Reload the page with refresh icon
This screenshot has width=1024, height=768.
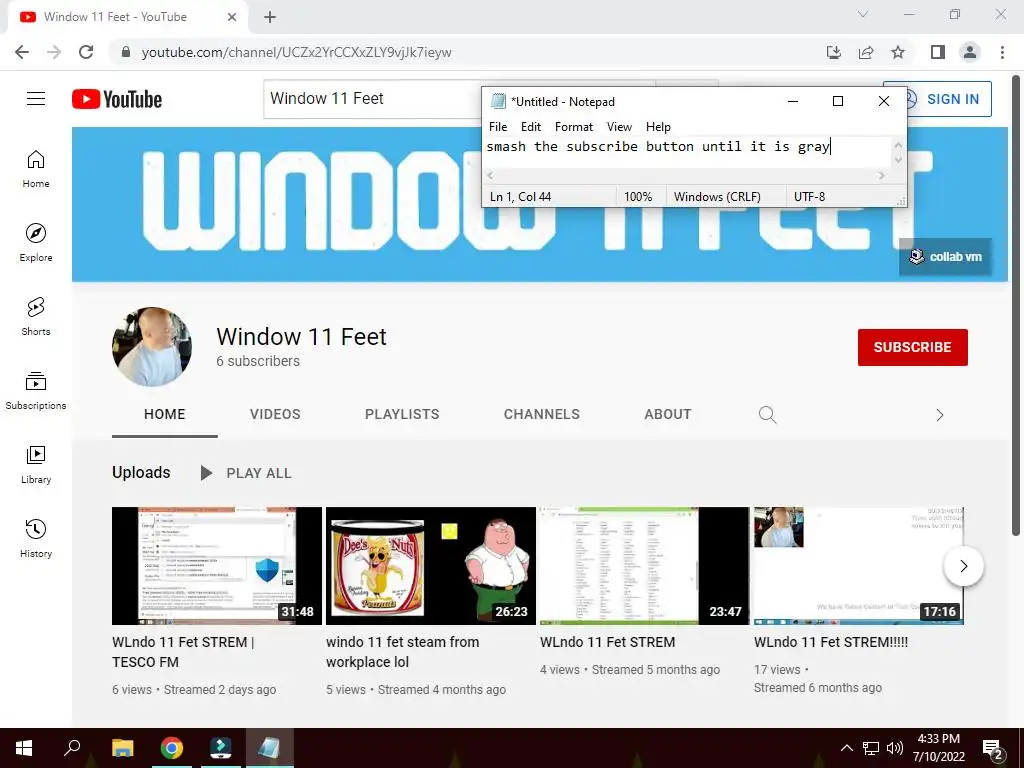click(86, 52)
